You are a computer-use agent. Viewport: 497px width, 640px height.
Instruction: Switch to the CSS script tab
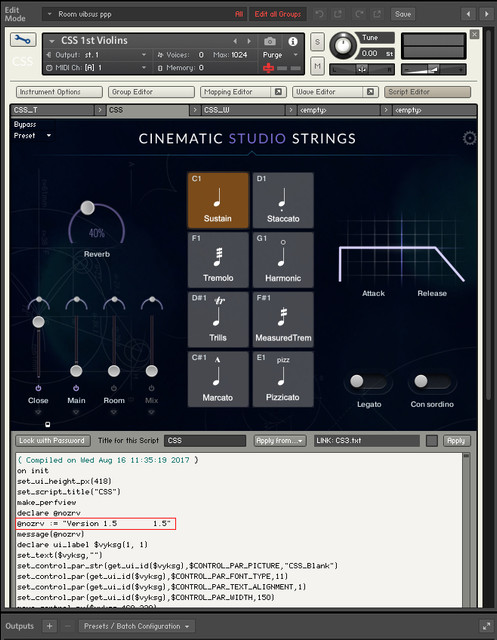[148, 110]
